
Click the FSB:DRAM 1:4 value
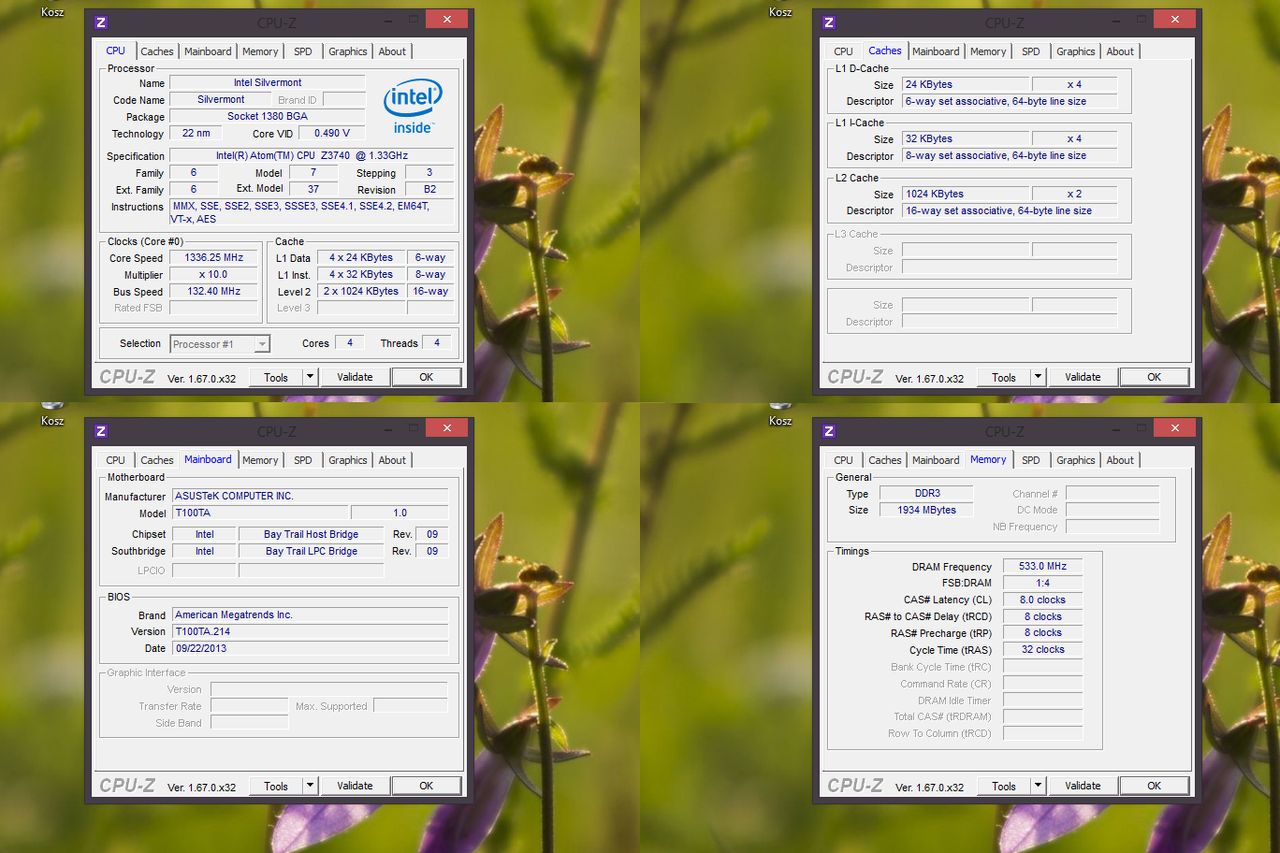point(1042,583)
